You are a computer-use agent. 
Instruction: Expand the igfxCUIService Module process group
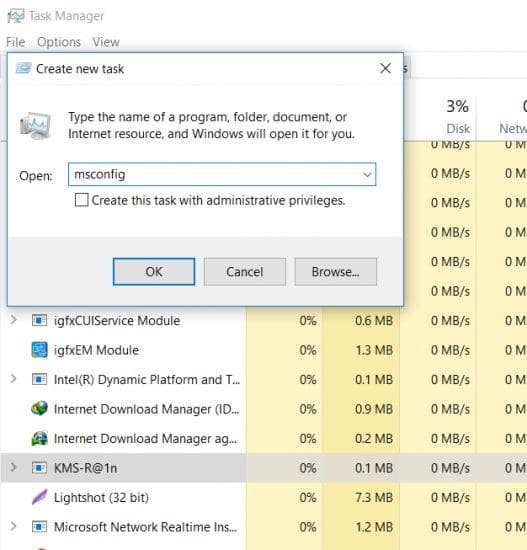(13, 320)
